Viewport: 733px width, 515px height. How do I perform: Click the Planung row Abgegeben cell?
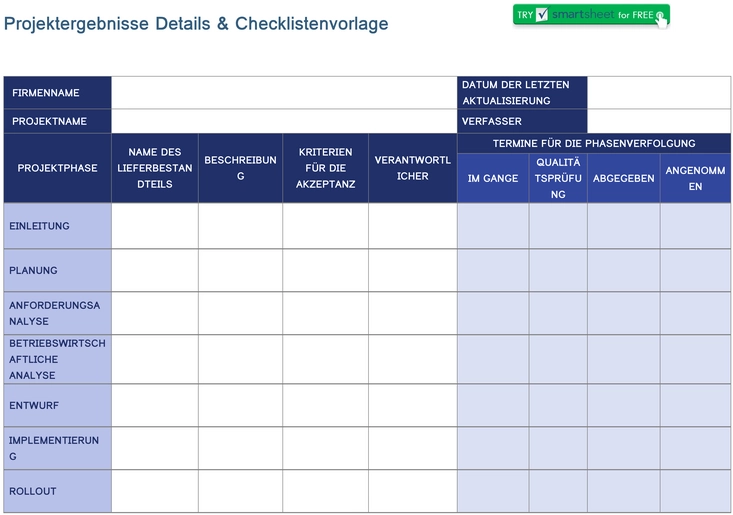[624, 270]
